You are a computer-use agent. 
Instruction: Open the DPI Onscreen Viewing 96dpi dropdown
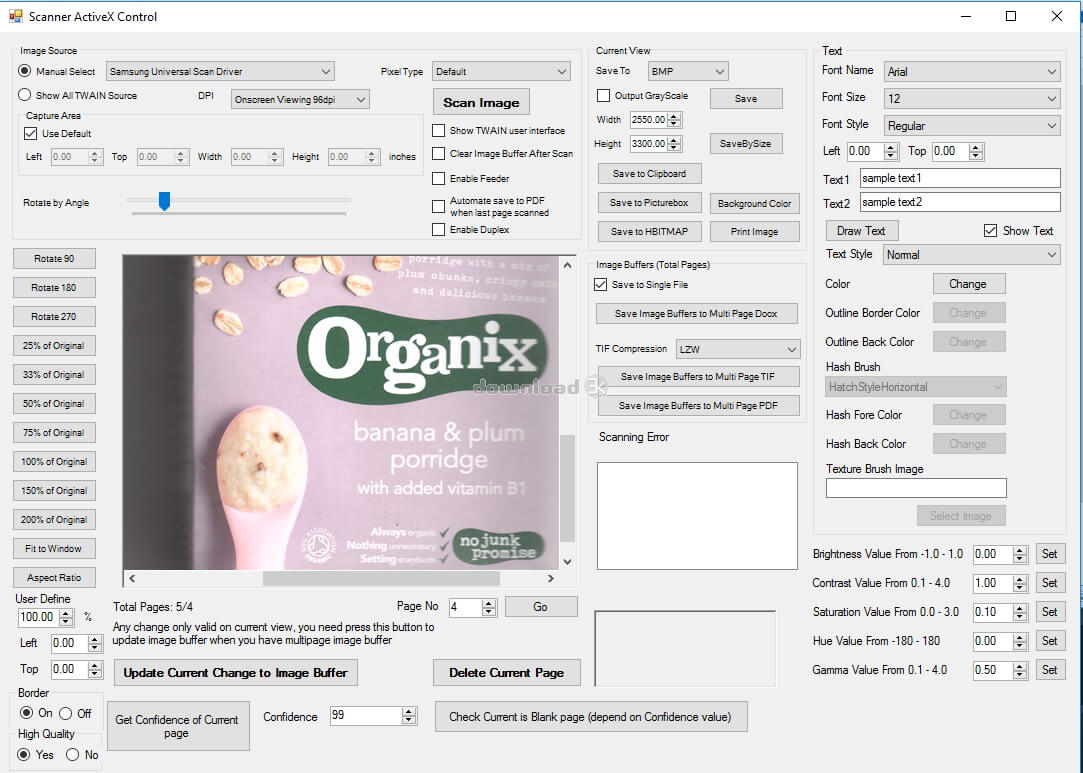coord(300,99)
